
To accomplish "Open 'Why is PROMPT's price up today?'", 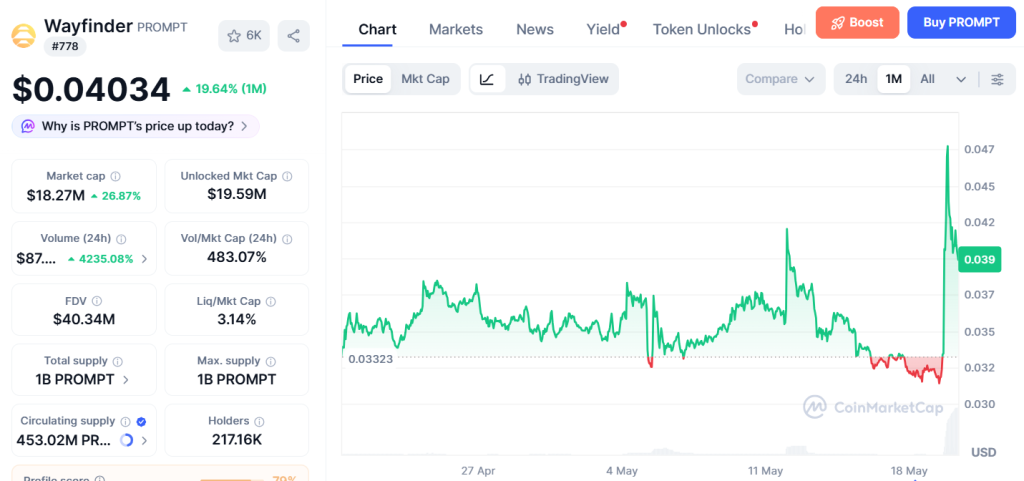I will pyautogui.click(x=136, y=126).
